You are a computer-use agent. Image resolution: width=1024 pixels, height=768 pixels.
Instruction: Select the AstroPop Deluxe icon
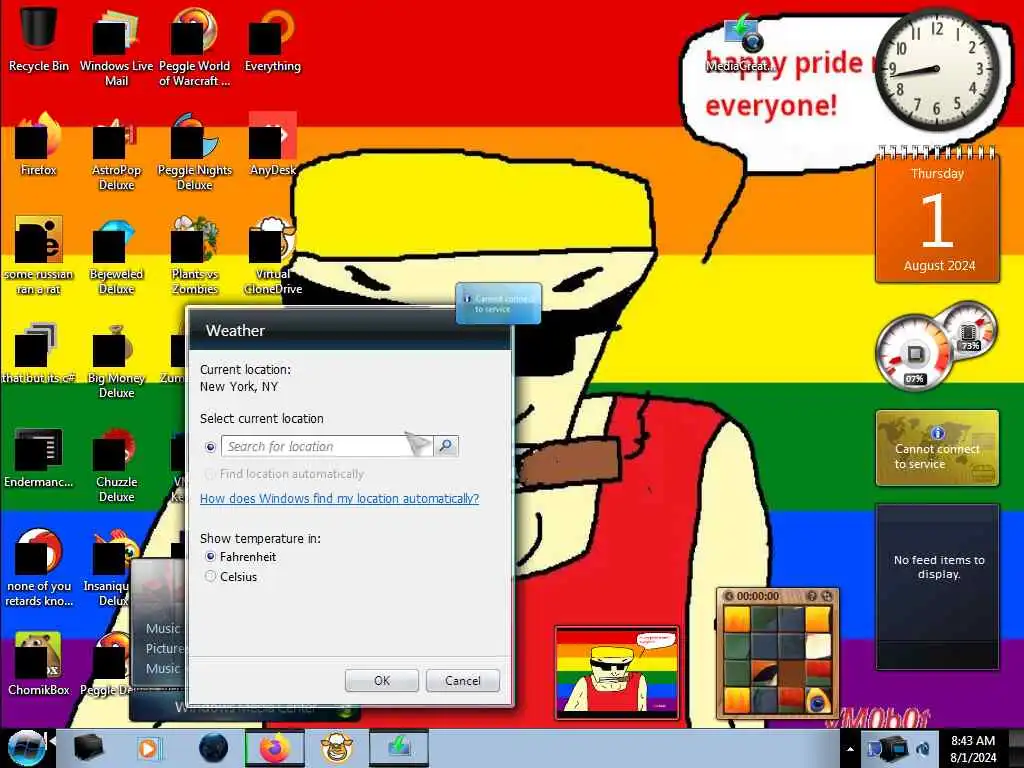coord(116,152)
